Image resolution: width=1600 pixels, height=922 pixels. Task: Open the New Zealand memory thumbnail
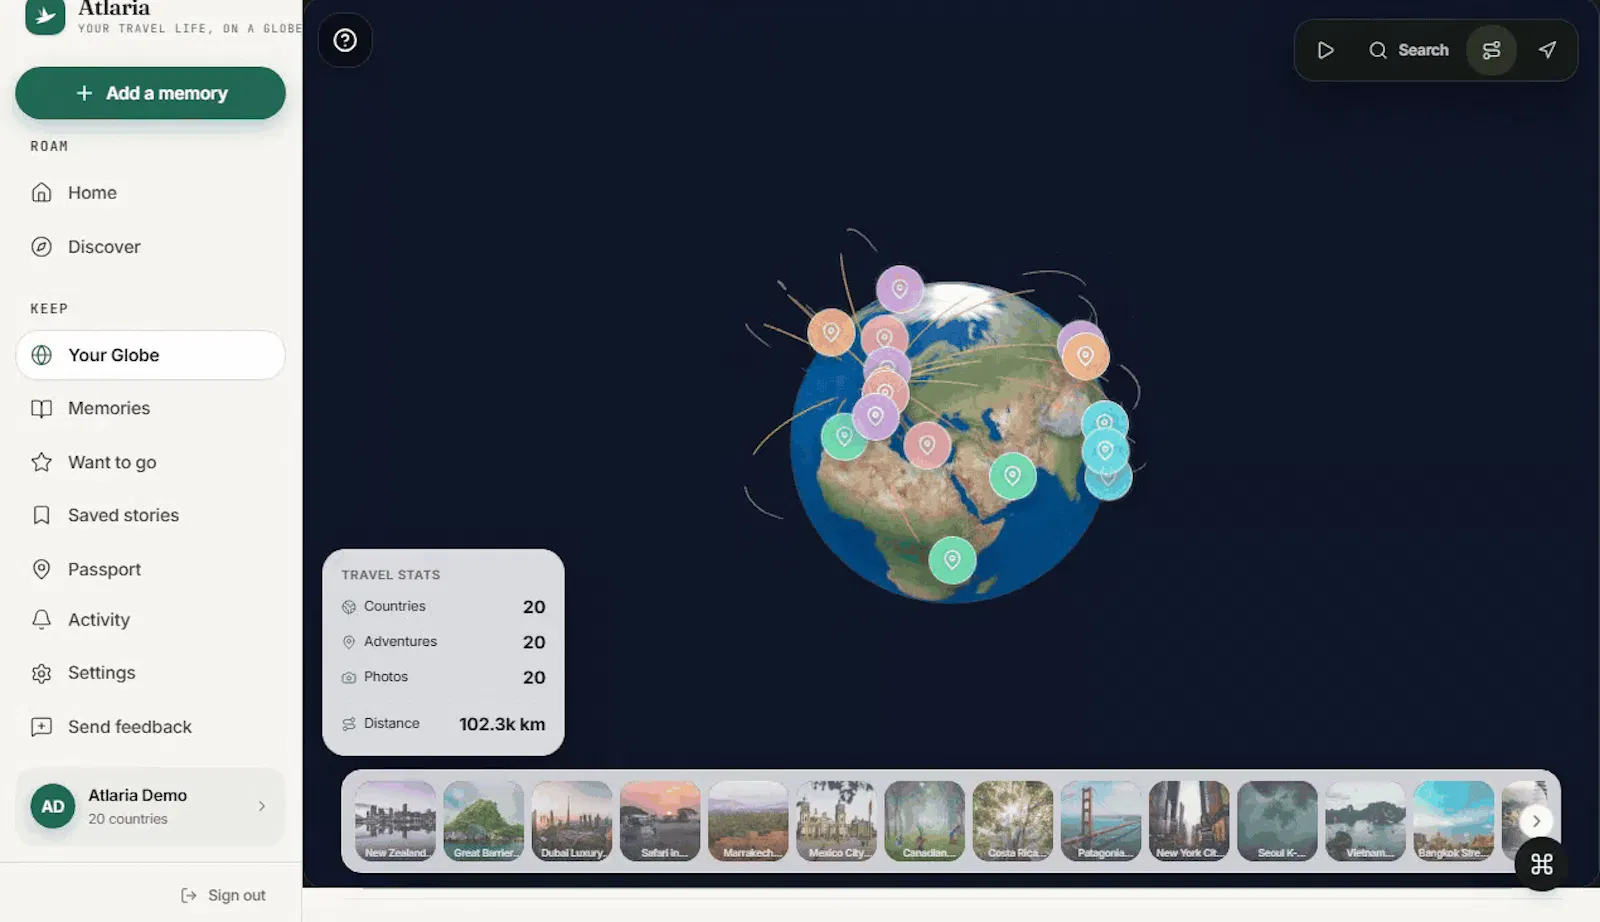[x=395, y=821]
